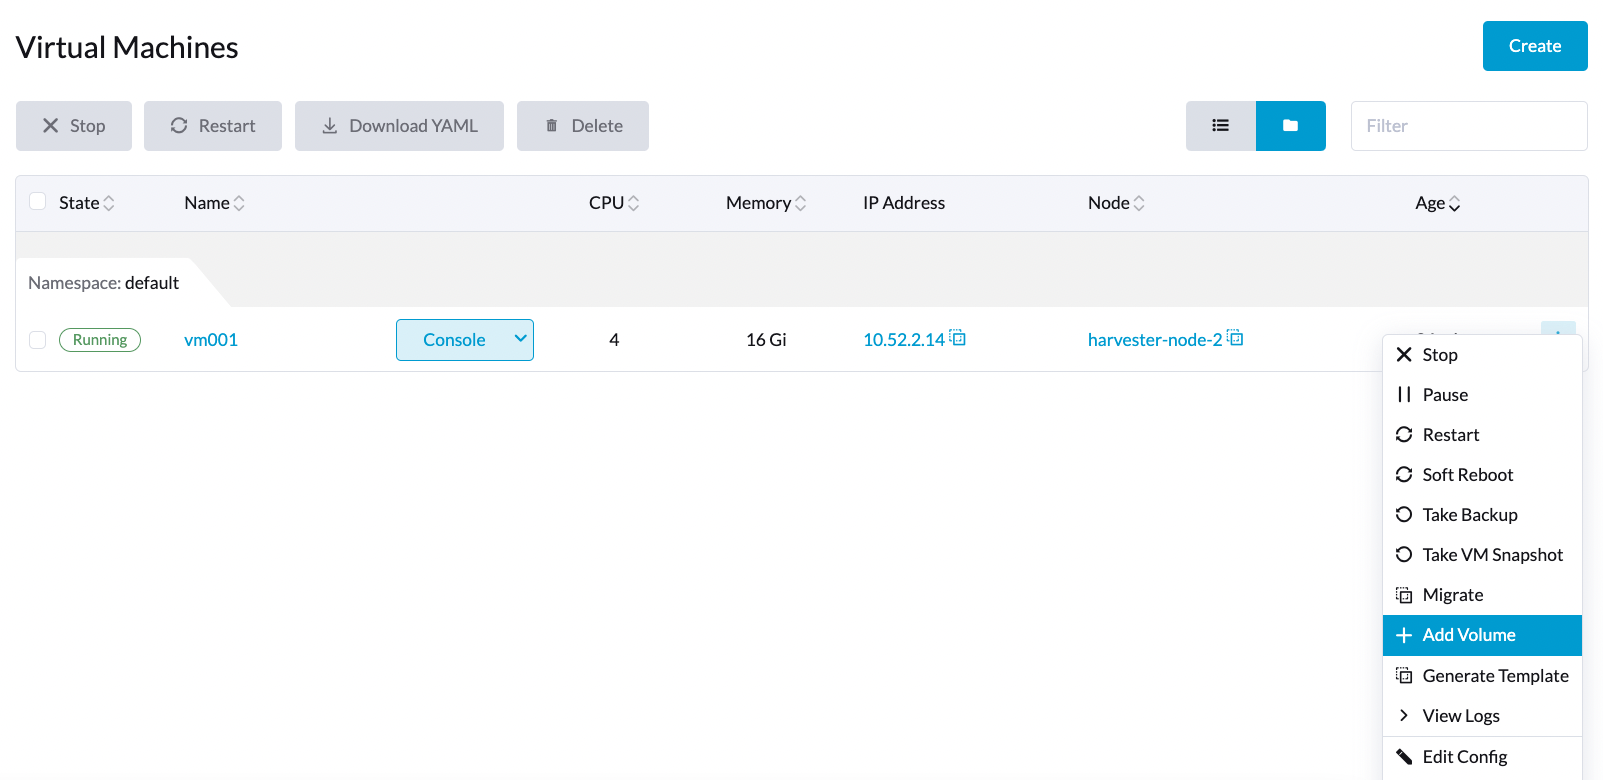Click the blue Create button
Viewport: 1603px width, 780px height.
(x=1534, y=46)
